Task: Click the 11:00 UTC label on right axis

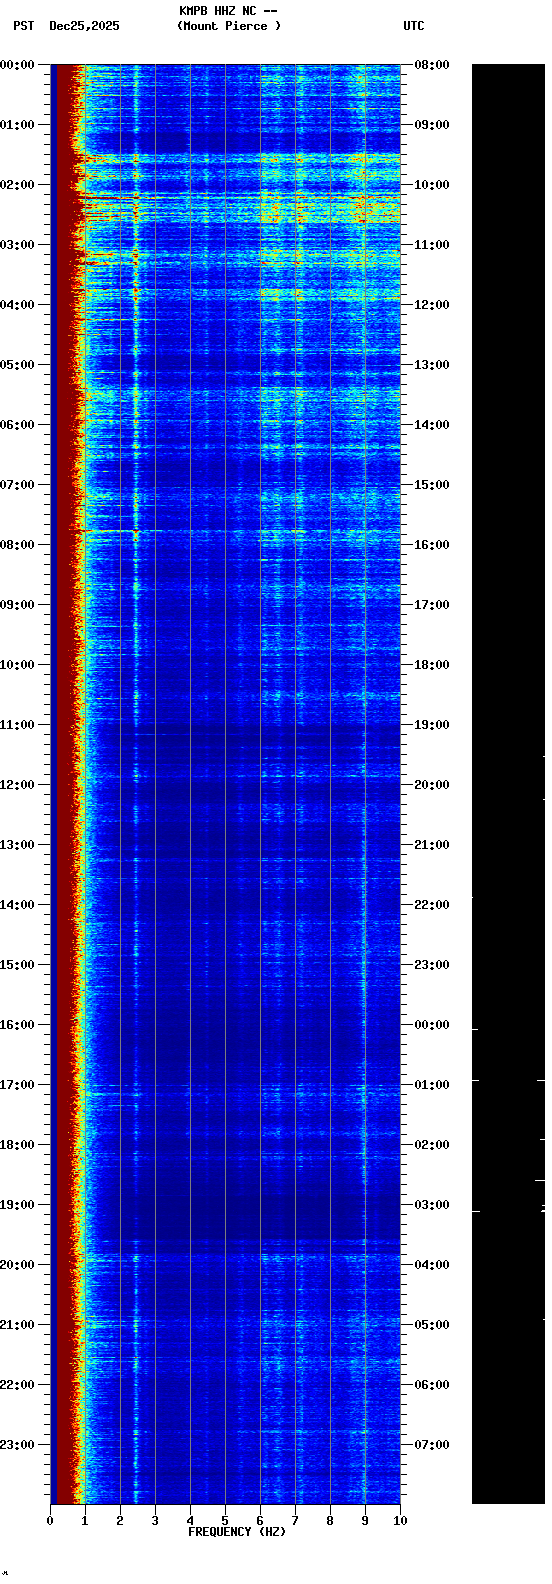Action: 432,245
